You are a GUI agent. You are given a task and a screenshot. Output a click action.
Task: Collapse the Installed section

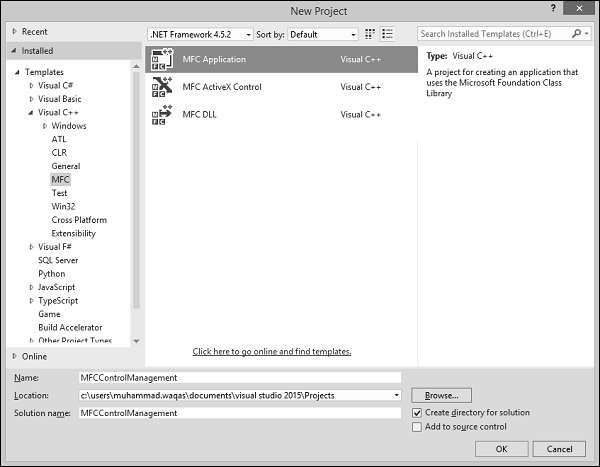pos(14,51)
